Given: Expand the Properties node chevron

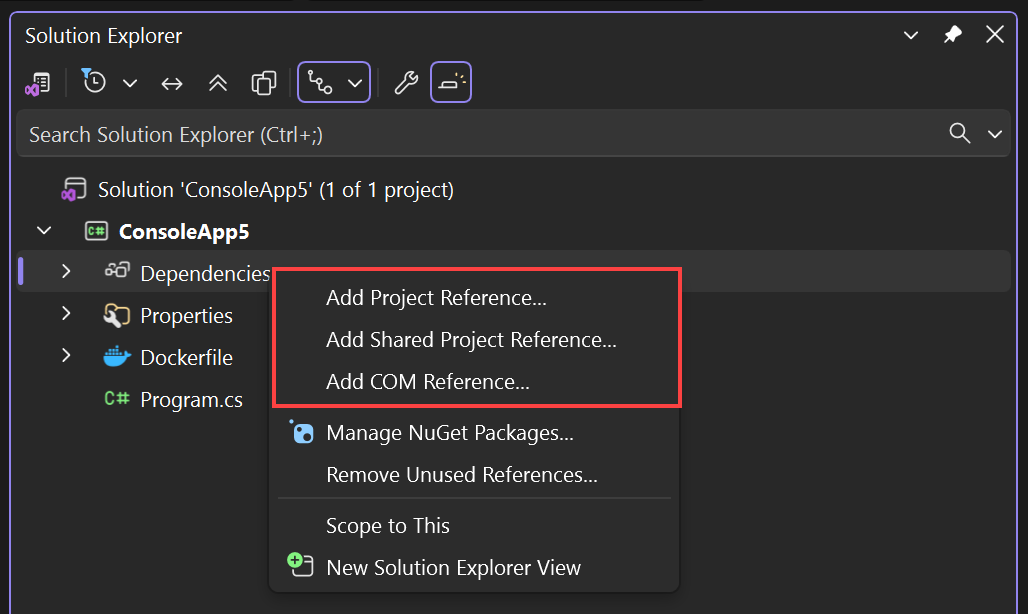Looking at the screenshot, I should pos(65,315).
